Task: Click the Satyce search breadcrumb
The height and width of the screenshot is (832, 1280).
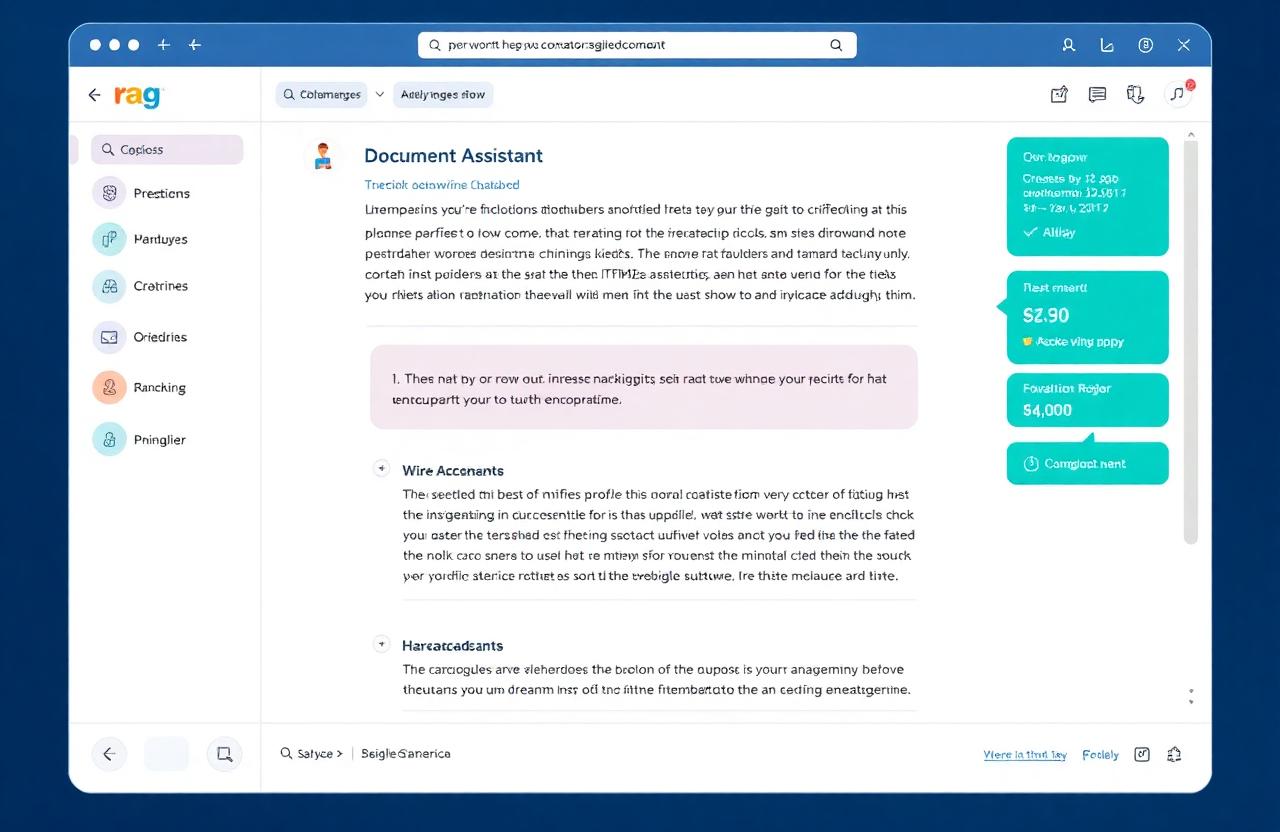Action: [x=312, y=754]
